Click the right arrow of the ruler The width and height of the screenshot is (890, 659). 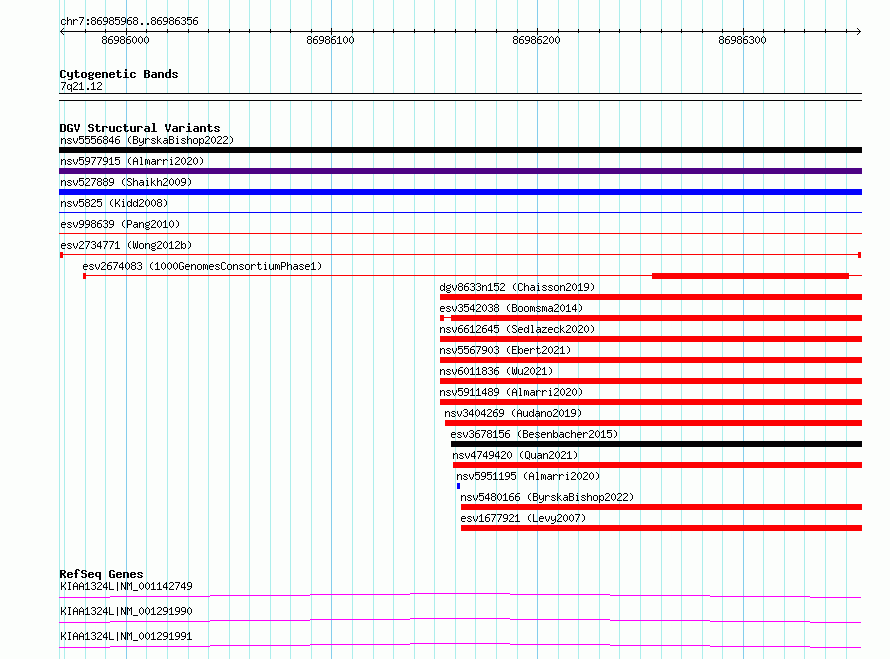858,31
